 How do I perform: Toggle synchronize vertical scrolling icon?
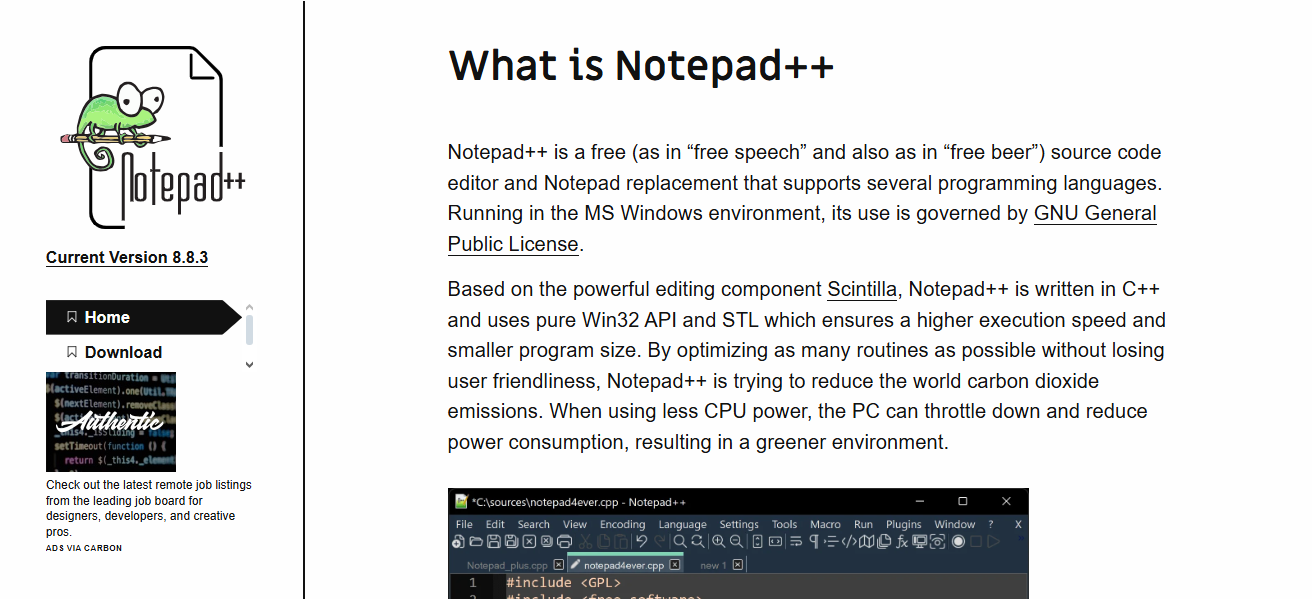tap(757, 541)
